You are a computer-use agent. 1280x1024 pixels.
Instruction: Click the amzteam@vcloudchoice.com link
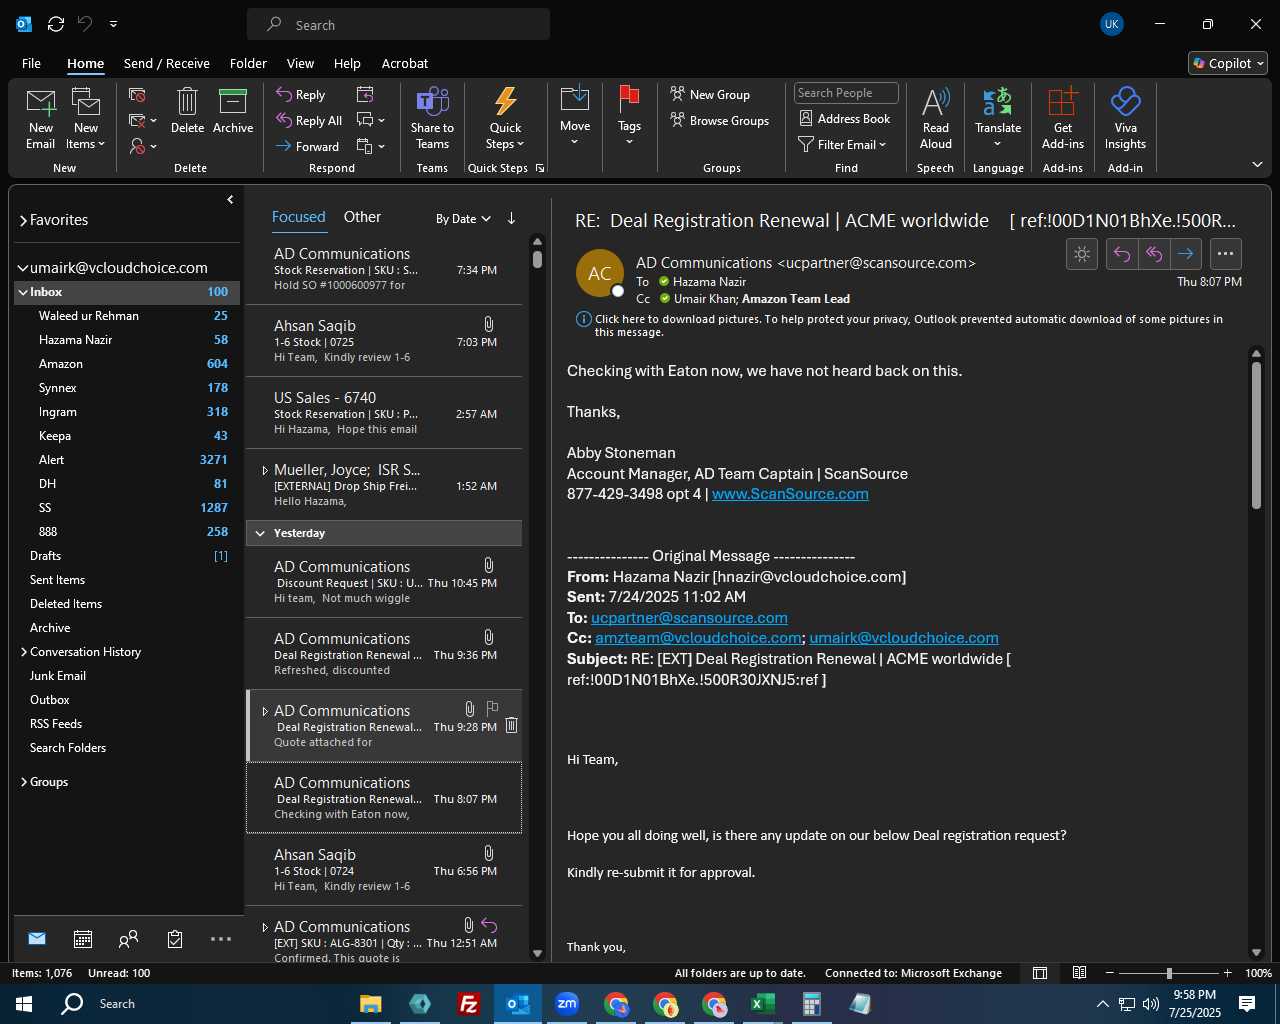click(x=698, y=638)
